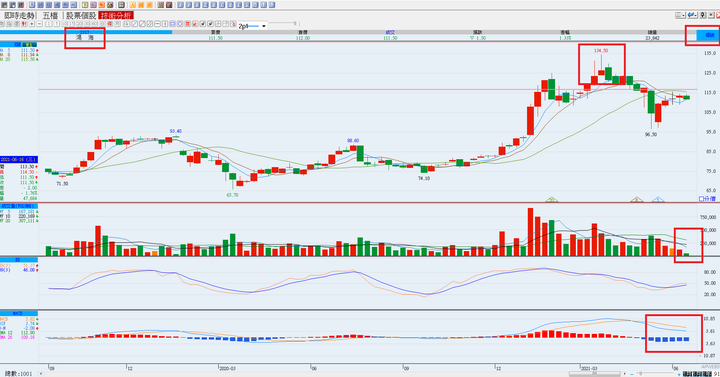Click the MACD indicator panel header
This screenshot has height=377, width=720.
coord(19,314)
